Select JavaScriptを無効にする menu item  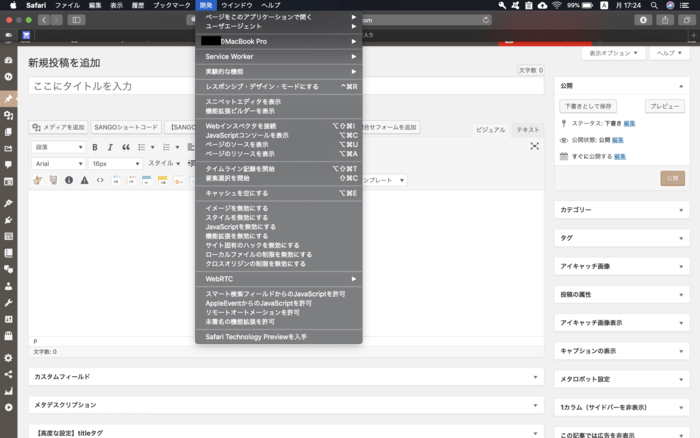[x=279, y=227]
